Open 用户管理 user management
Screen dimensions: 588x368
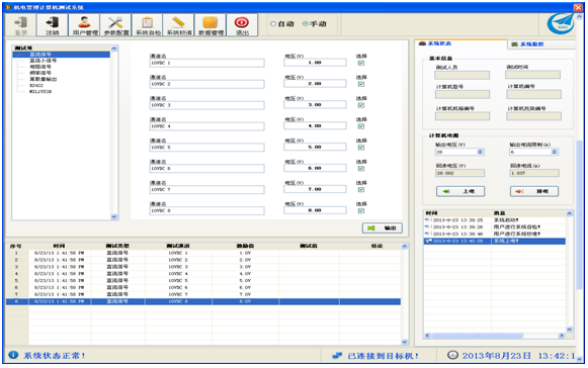84,25
